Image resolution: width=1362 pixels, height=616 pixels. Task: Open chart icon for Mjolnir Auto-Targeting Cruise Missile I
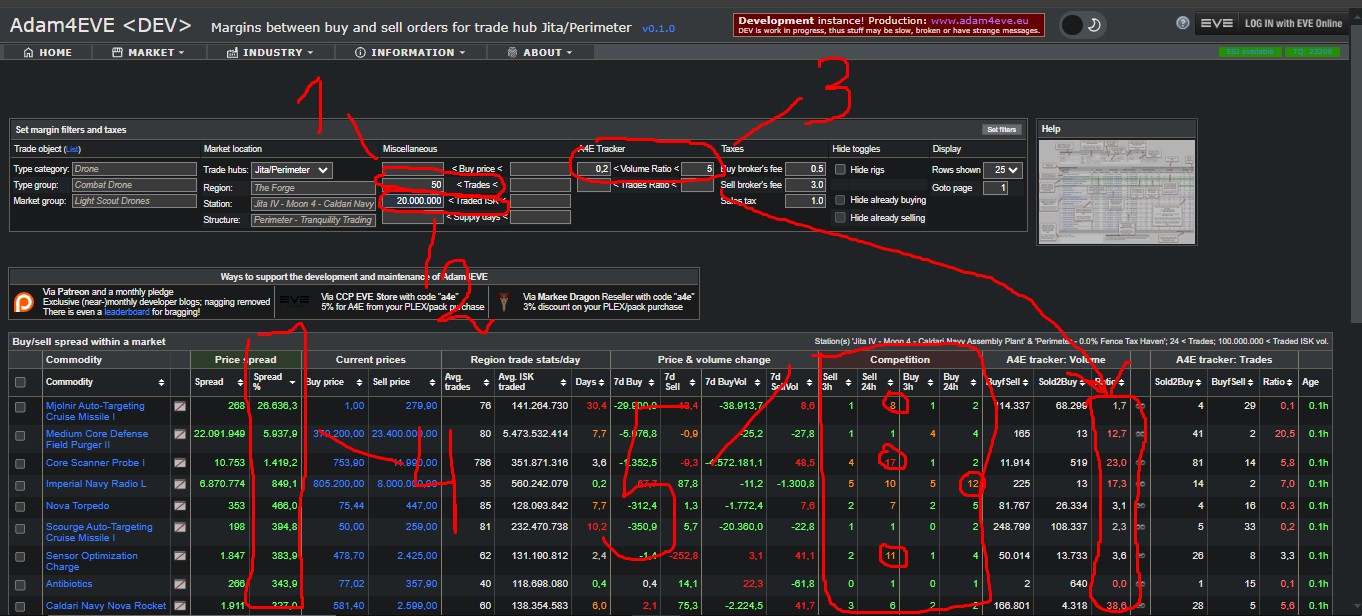coord(180,407)
